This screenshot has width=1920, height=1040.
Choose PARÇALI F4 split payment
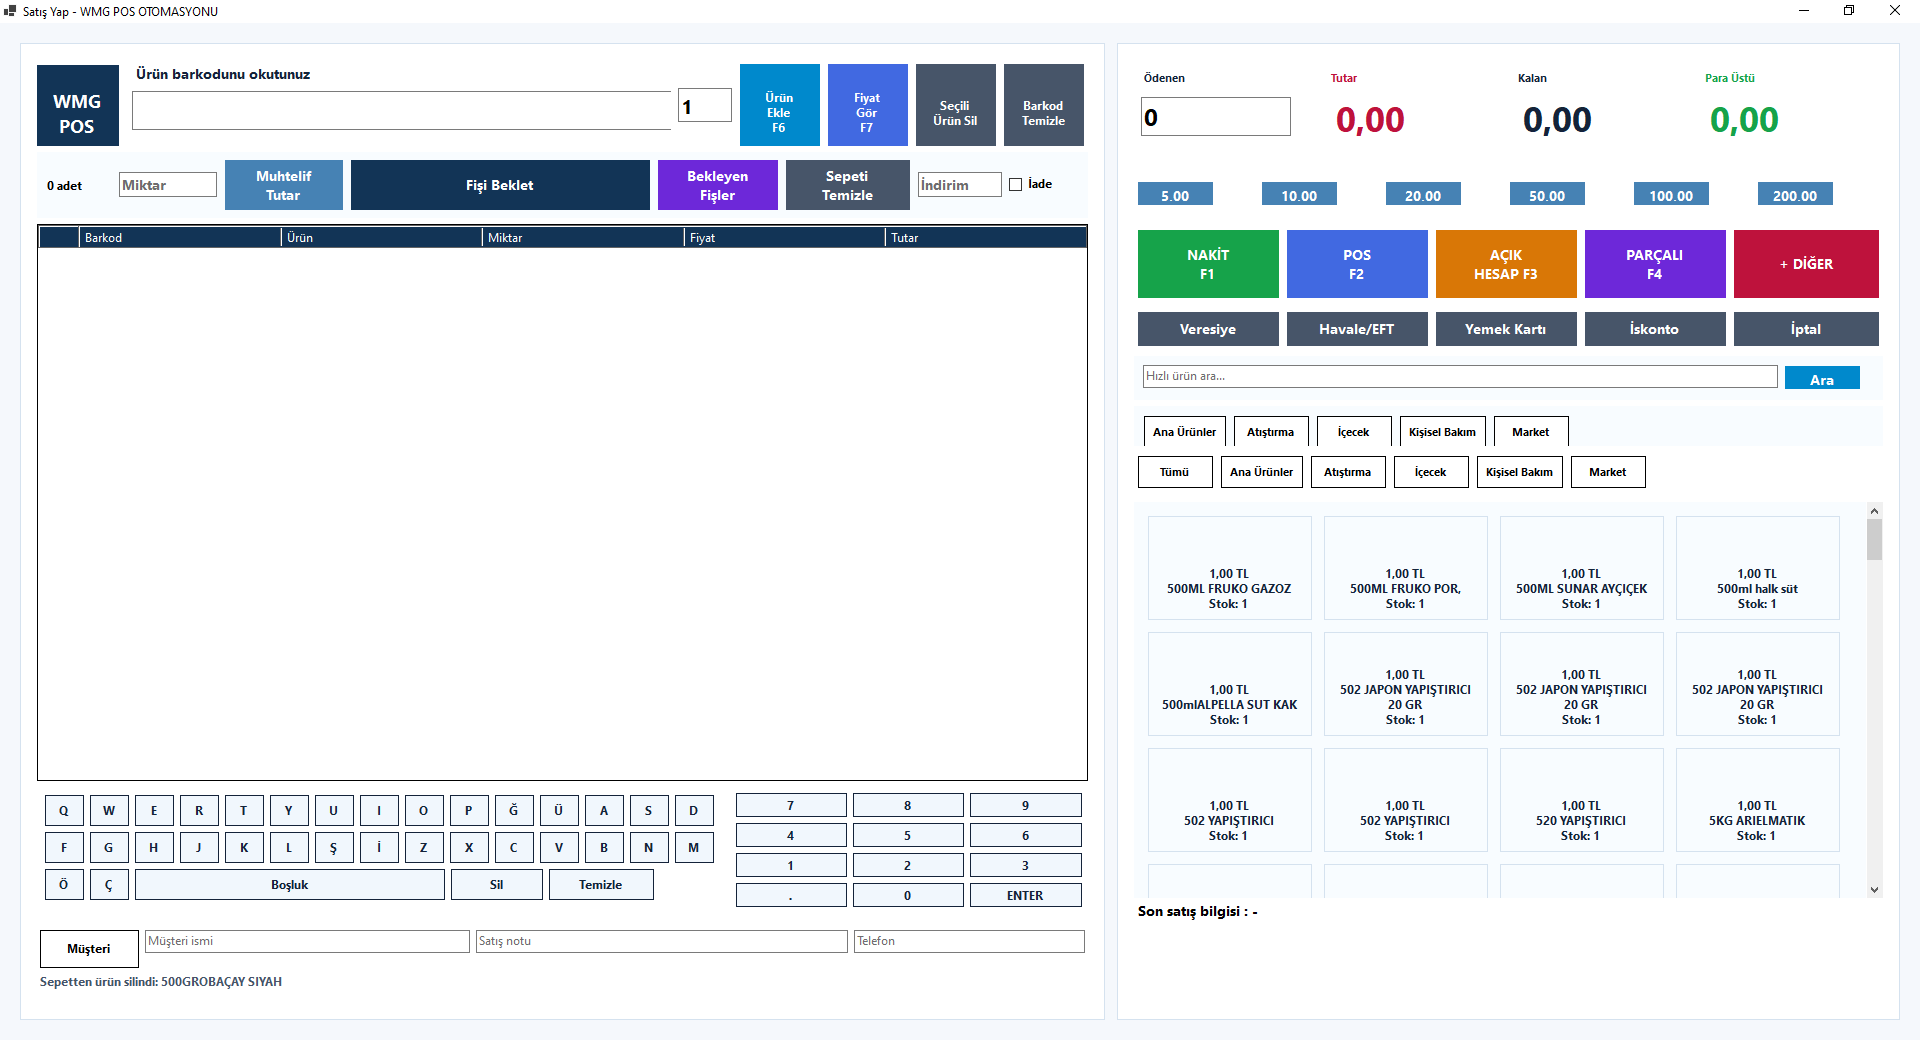tap(1655, 264)
